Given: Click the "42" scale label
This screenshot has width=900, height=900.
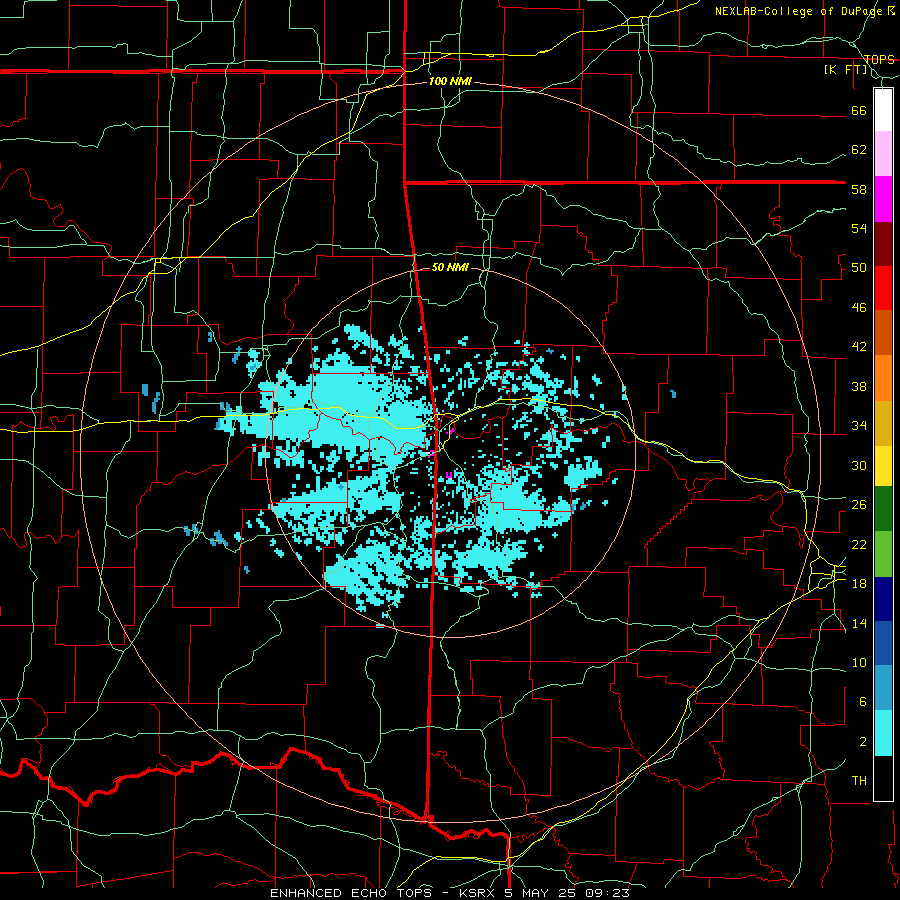Looking at the screenshot, I should coord(859,347).
